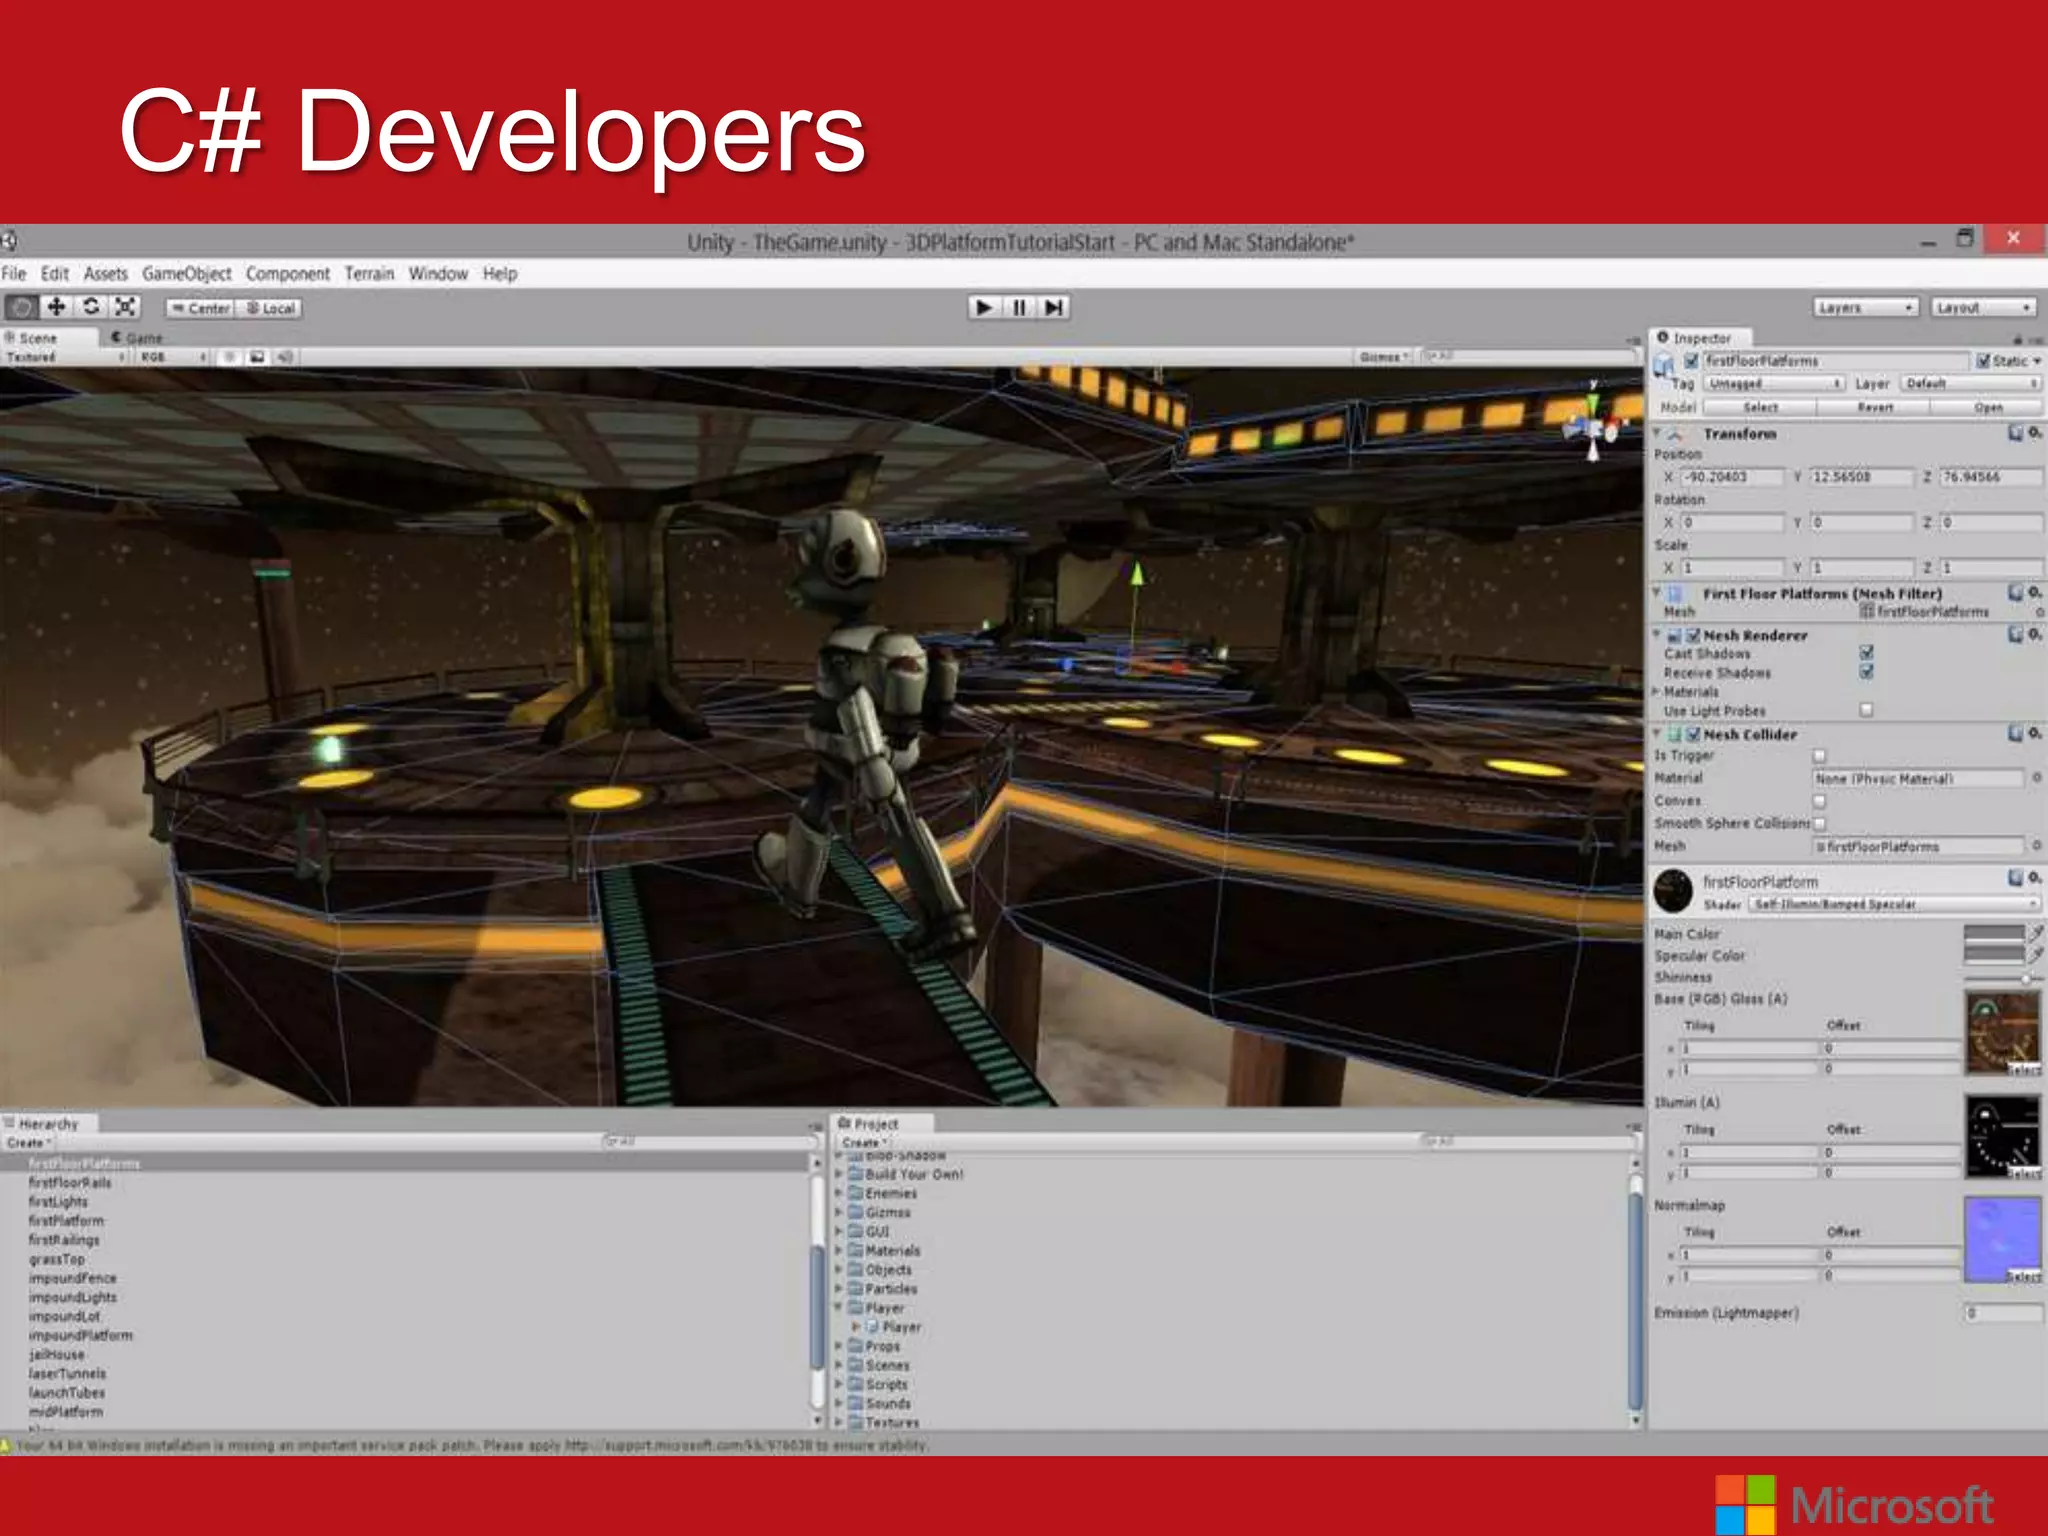Switch to the Game tab
The image size is (2048, 1536).
[138, 338]
